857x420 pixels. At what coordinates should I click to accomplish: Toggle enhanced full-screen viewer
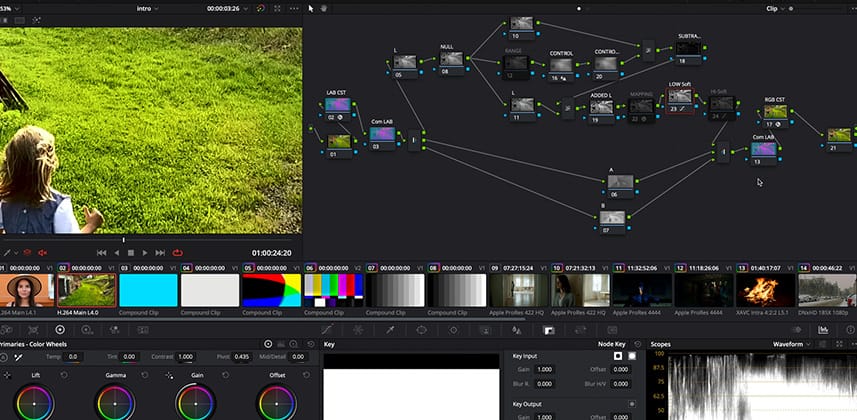tap(278, 9)
